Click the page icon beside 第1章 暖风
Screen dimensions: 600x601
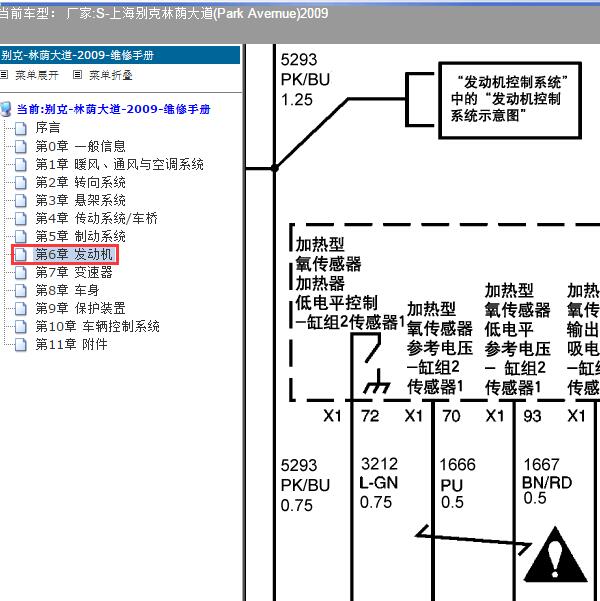(21, 164)
